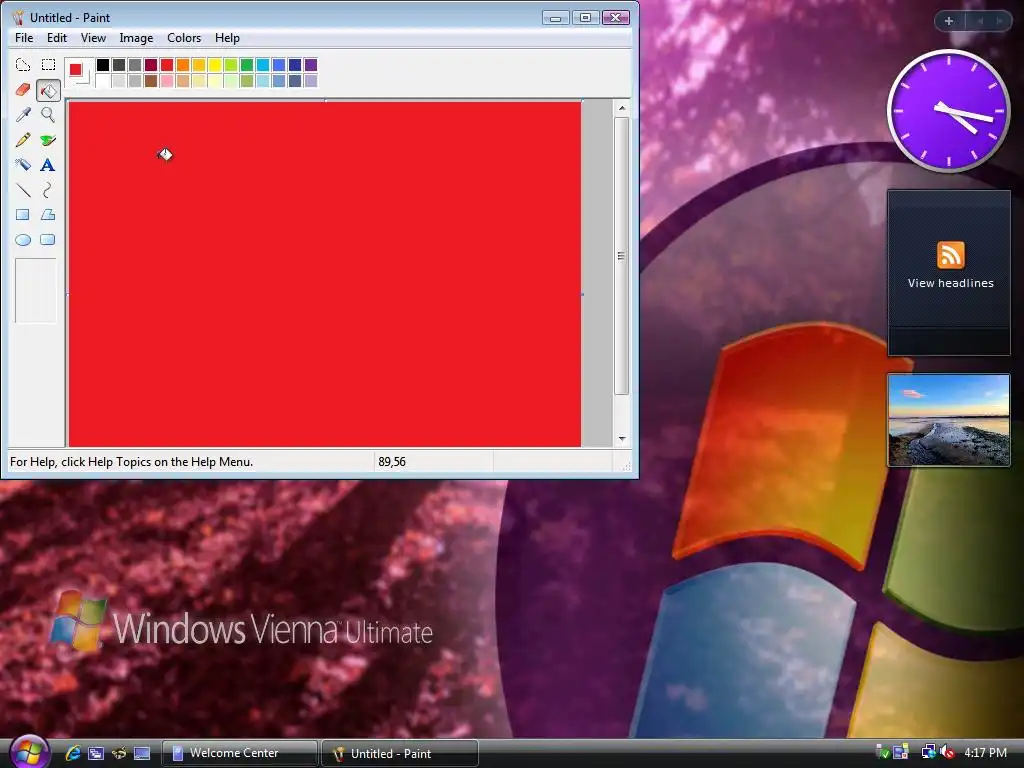Image resolution: width=1024 pixels, height=768 pixels.
Task: Select the Pencil tool
Action: tap(23, 140)
